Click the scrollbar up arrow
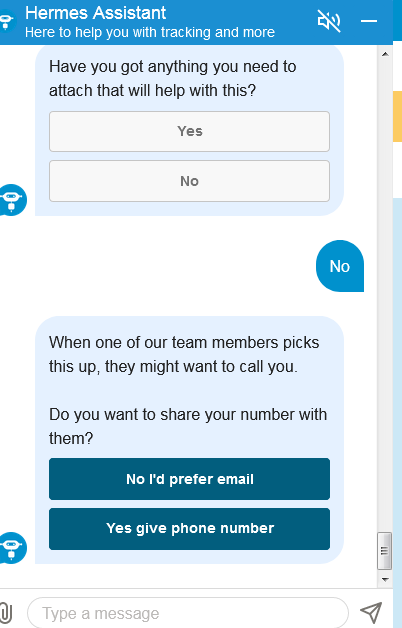This screenshot has height=628, width=402. 385,54
